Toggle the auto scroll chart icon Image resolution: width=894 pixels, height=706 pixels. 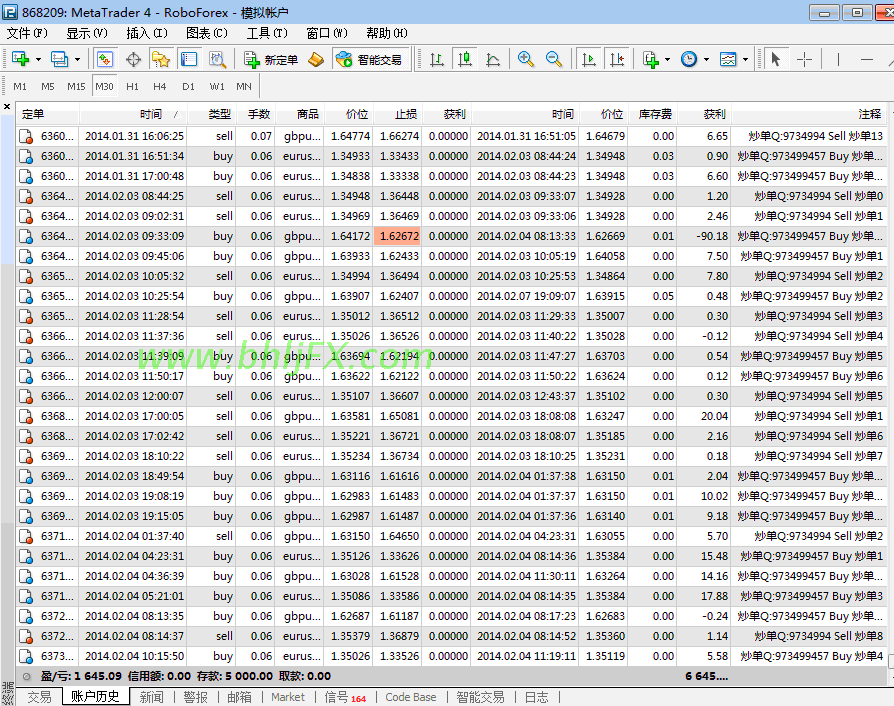tap(588, 59)
